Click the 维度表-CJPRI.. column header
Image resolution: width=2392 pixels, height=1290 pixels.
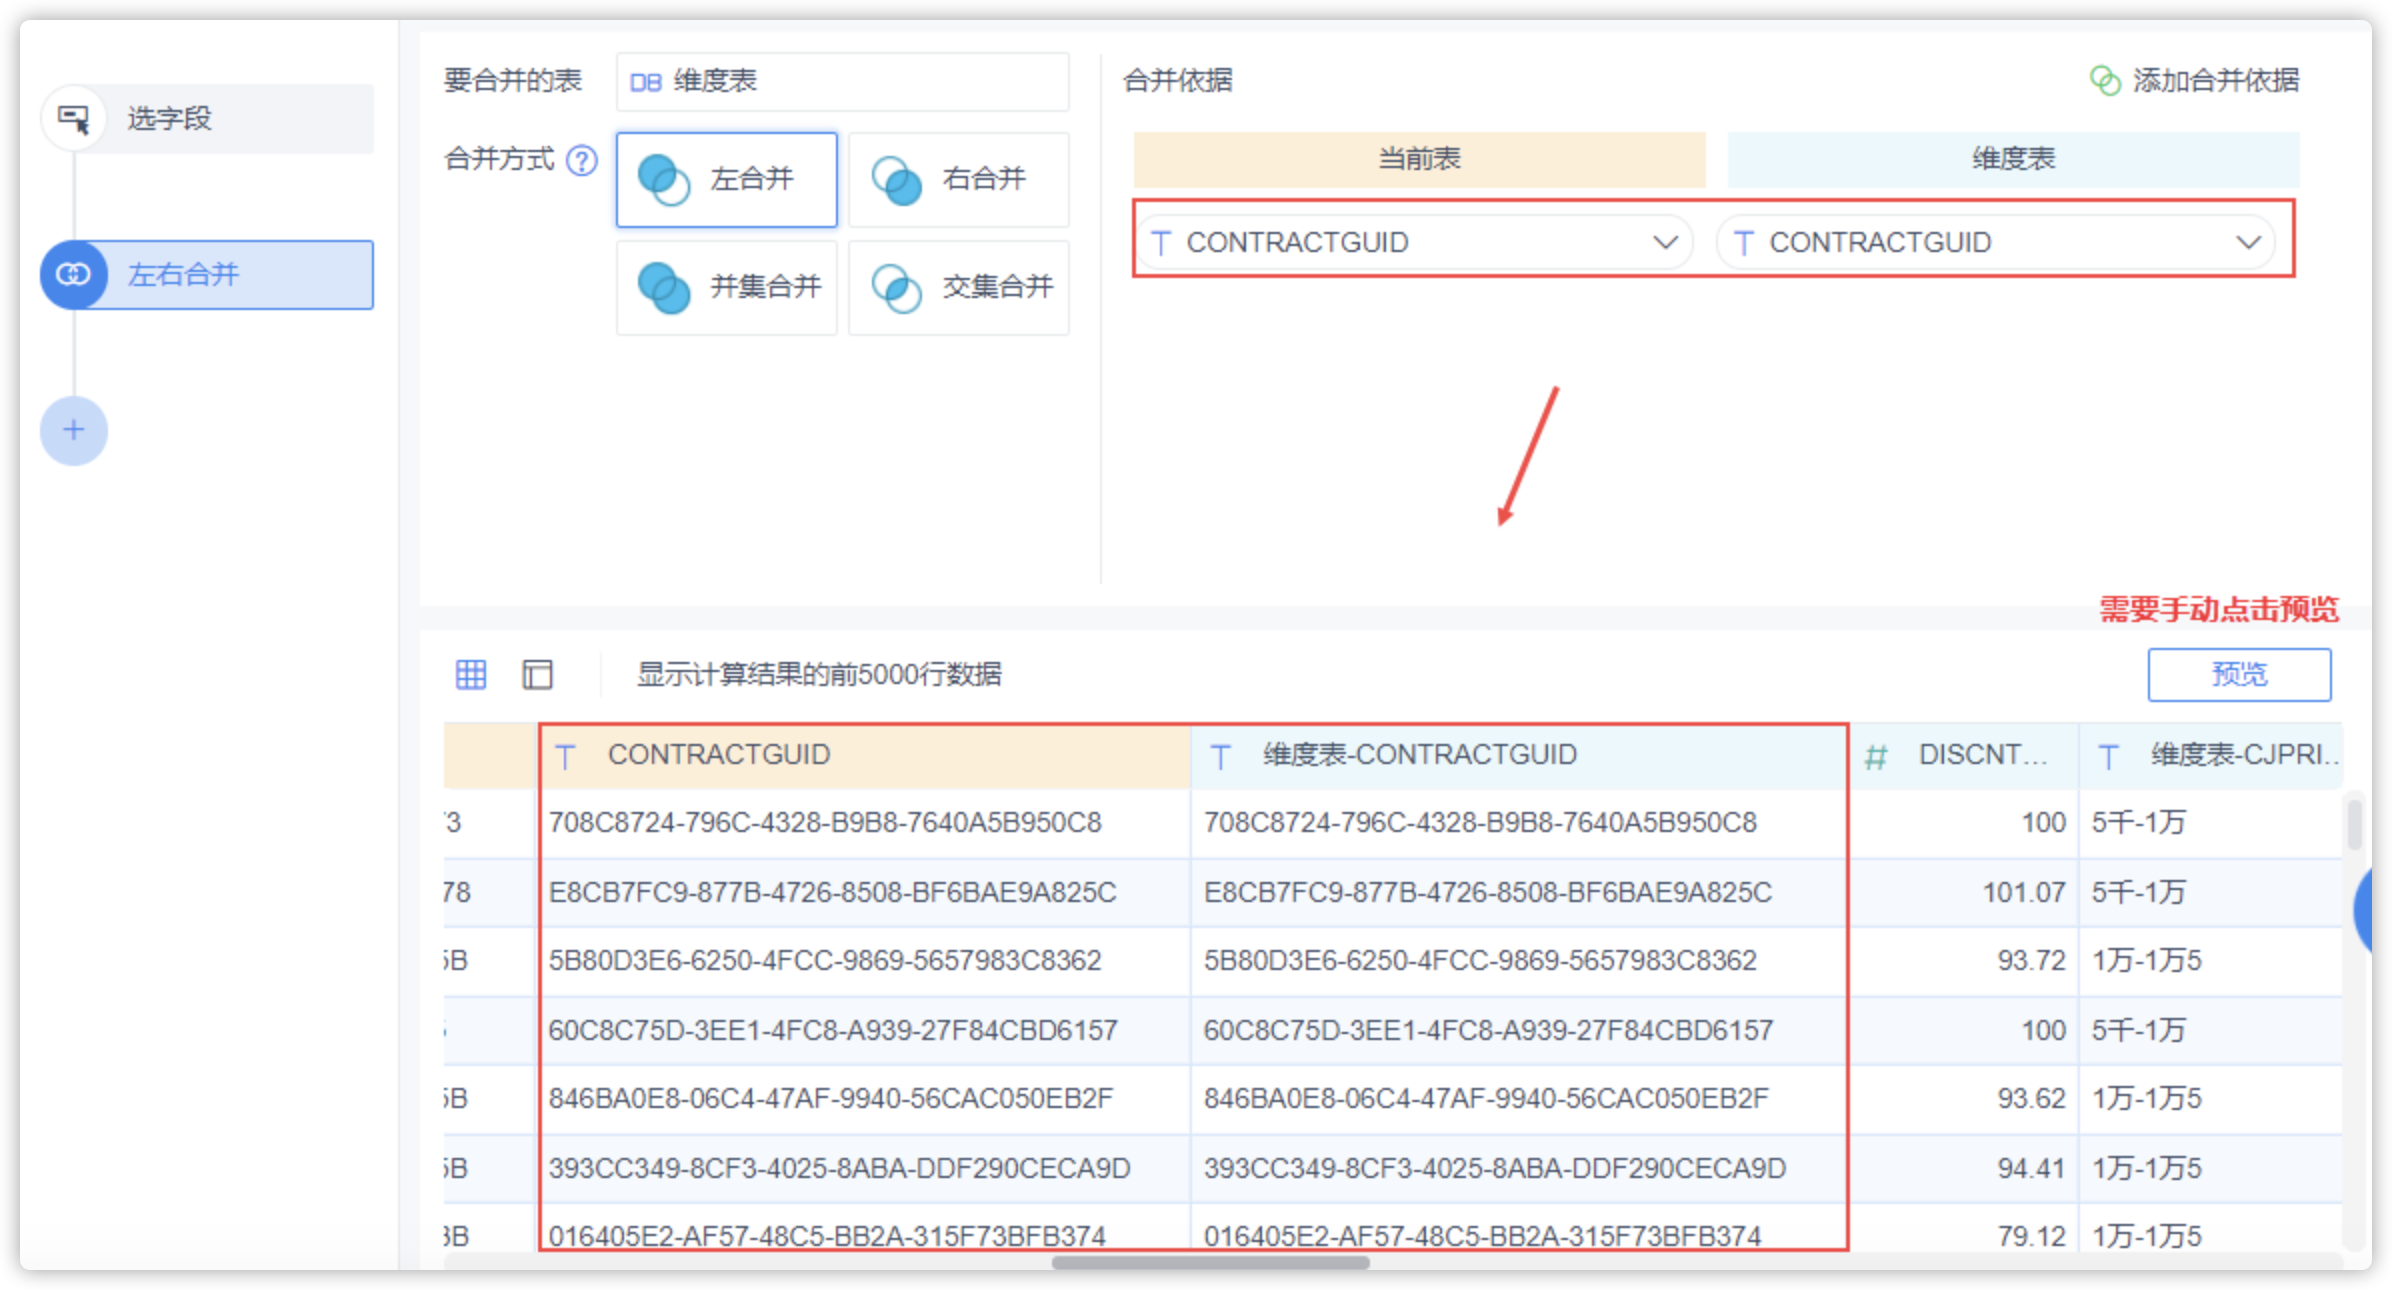(x=2210, y=755)
